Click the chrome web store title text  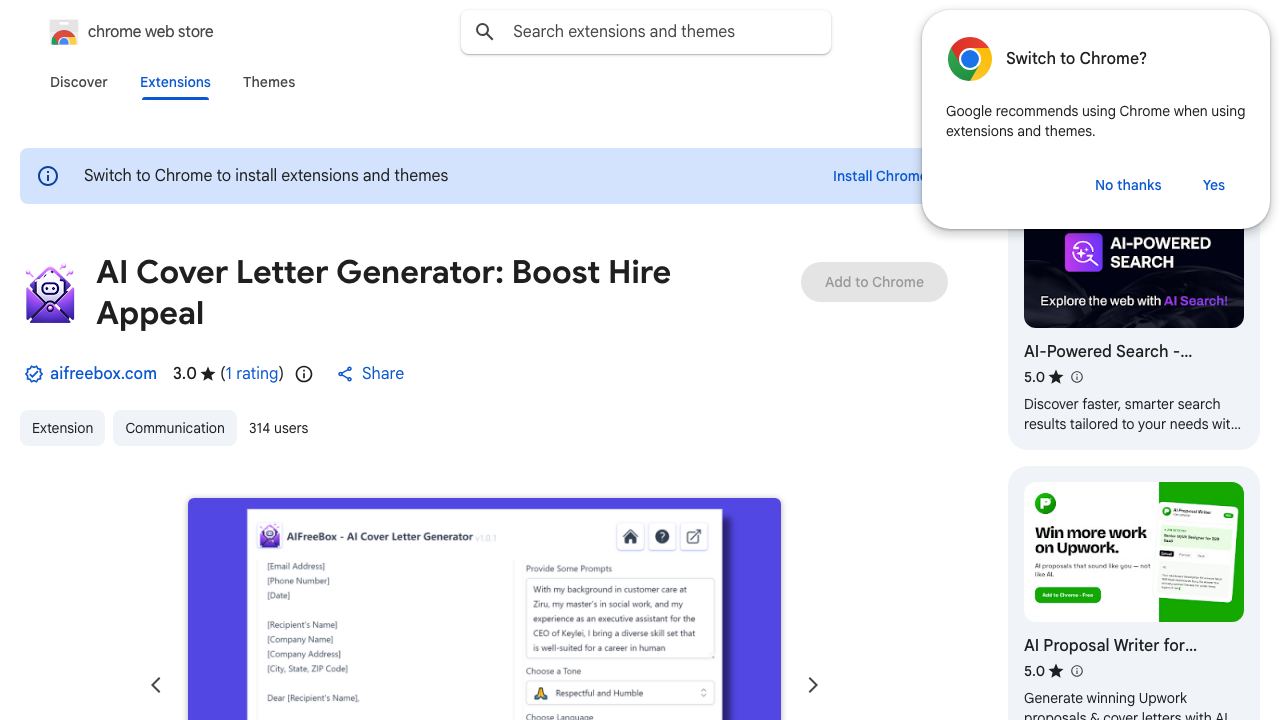click(x=151, y=32)
